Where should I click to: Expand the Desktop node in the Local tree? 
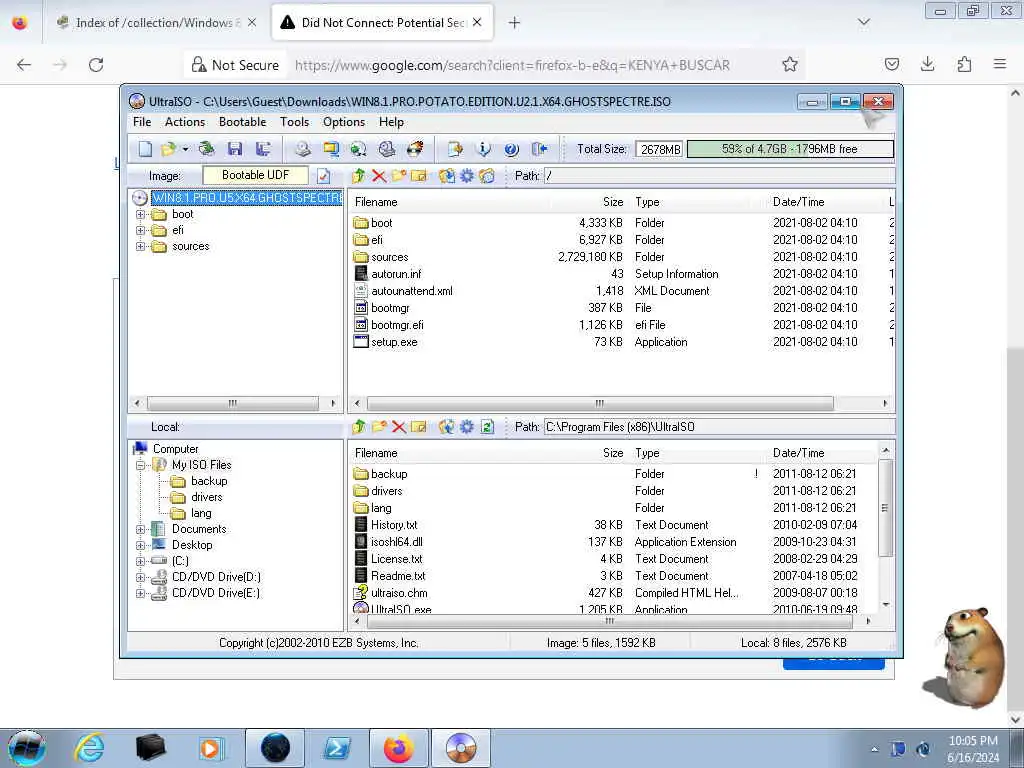pos(140,545)
